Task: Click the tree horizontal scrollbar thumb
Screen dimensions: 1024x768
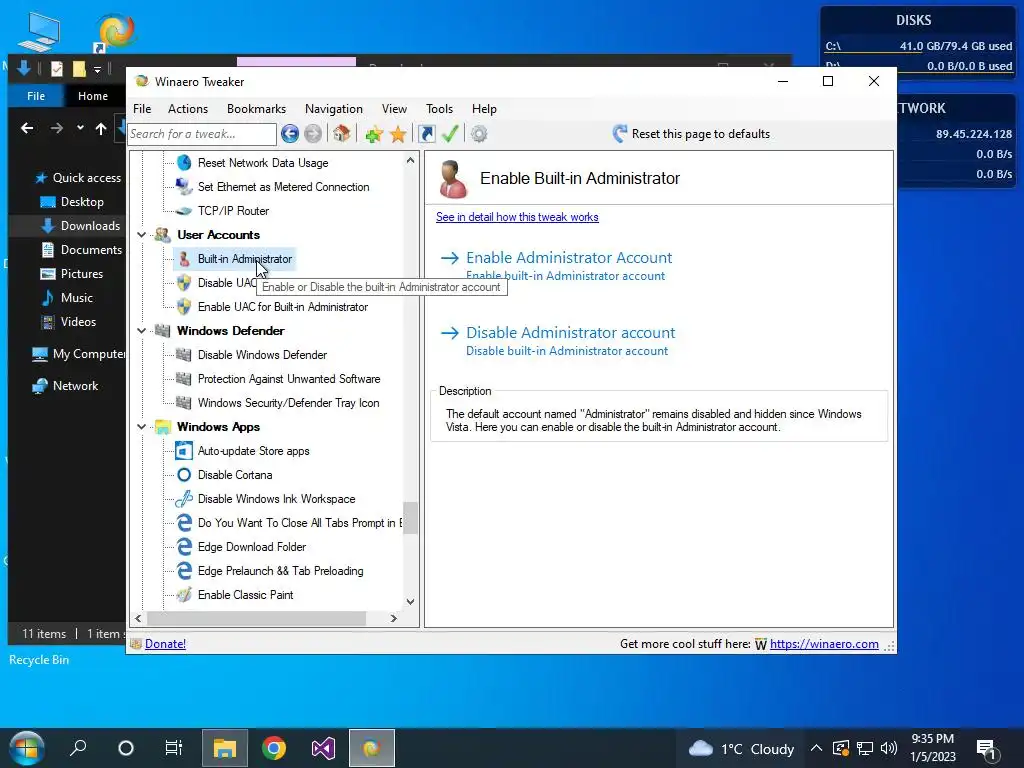Action: [257, 618]
